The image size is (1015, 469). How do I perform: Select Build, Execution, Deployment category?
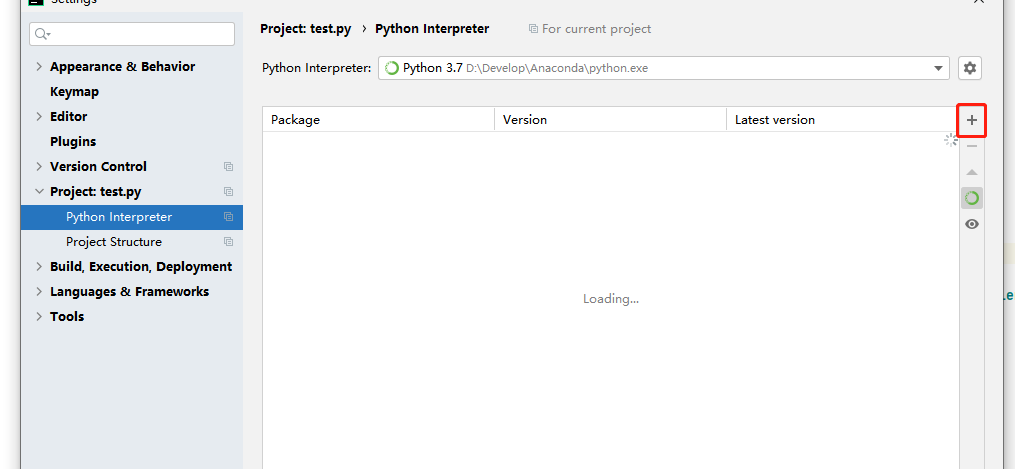[x=141, y=267]
